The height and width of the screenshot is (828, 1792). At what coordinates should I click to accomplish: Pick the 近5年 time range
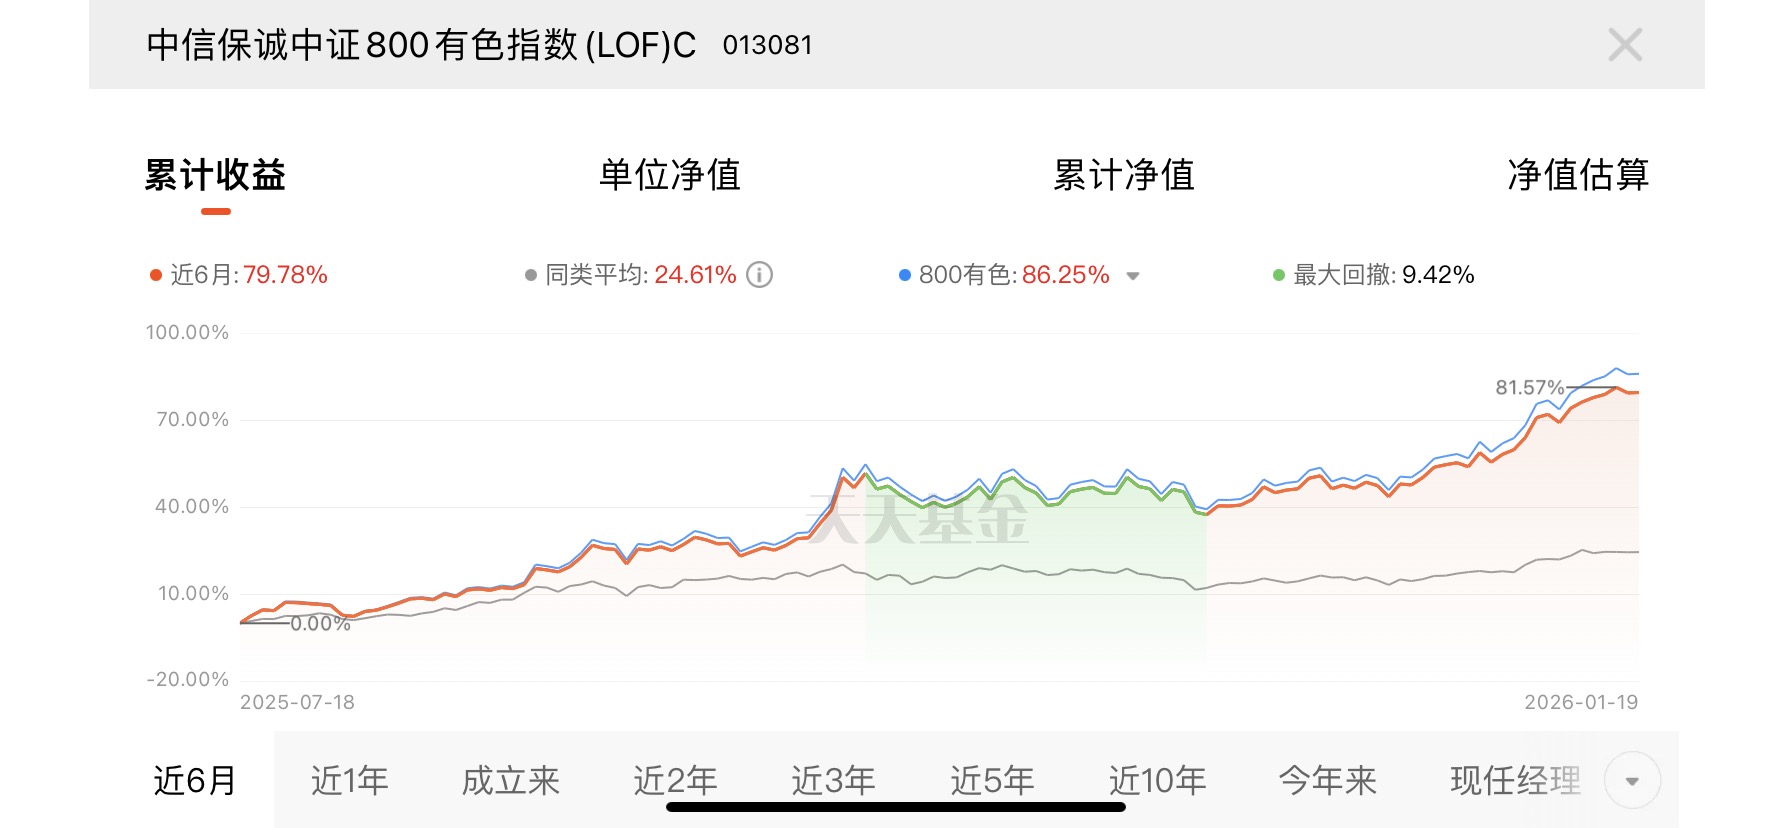pos(992,781)
